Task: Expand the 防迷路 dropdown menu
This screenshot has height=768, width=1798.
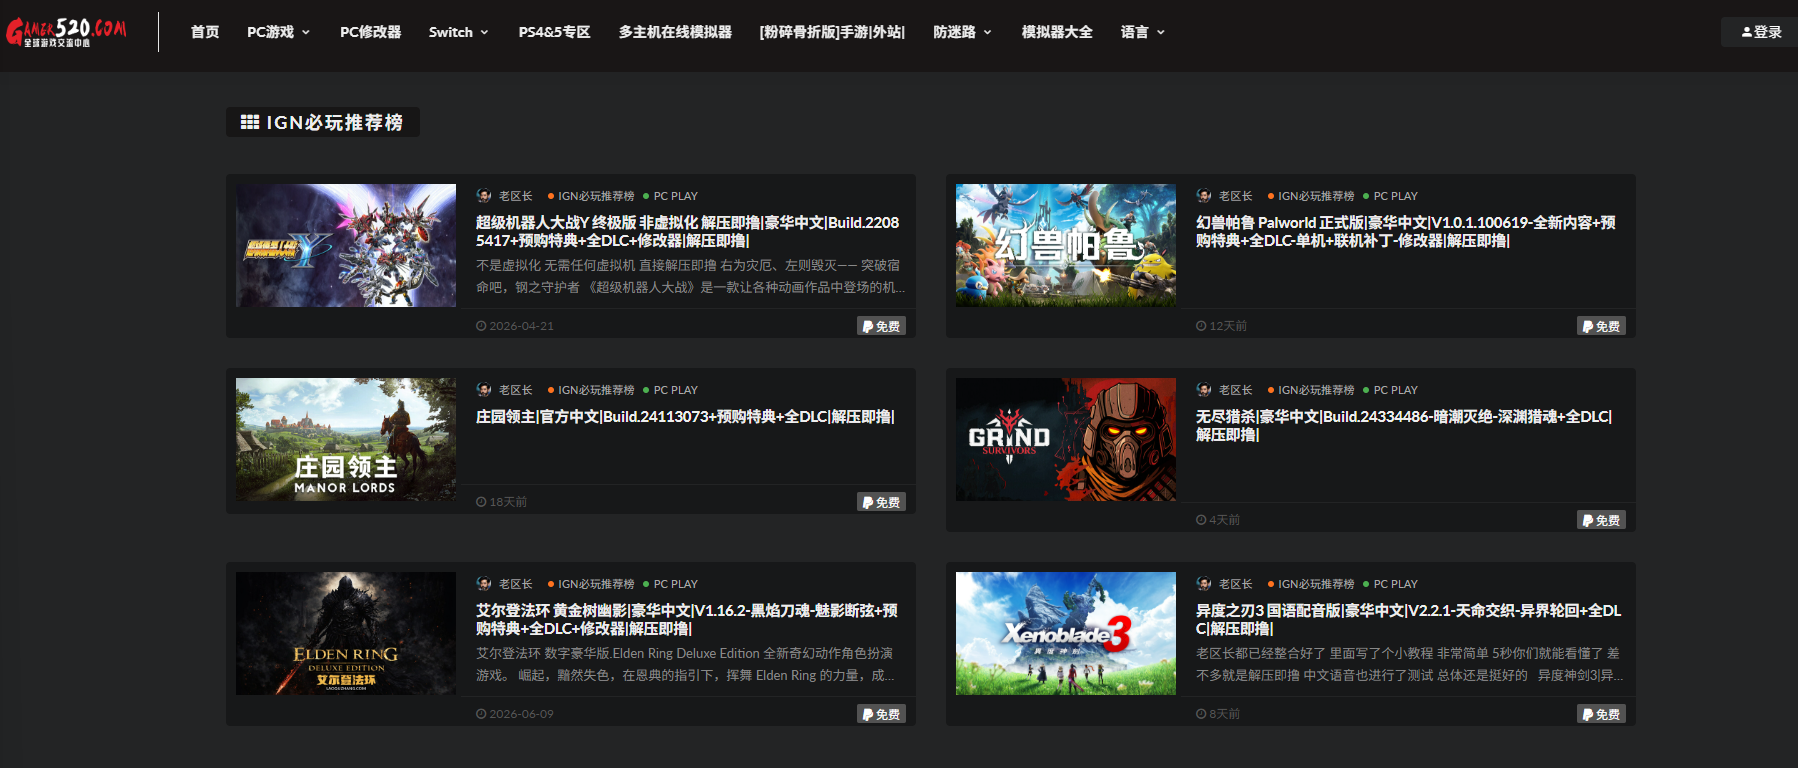Action: (x=962, y=32)
